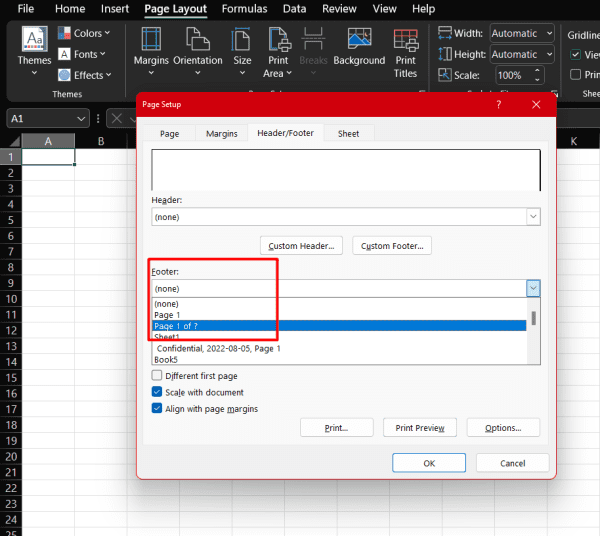
Task: Click the Print Preview button
Action: (x=420, y=428)
